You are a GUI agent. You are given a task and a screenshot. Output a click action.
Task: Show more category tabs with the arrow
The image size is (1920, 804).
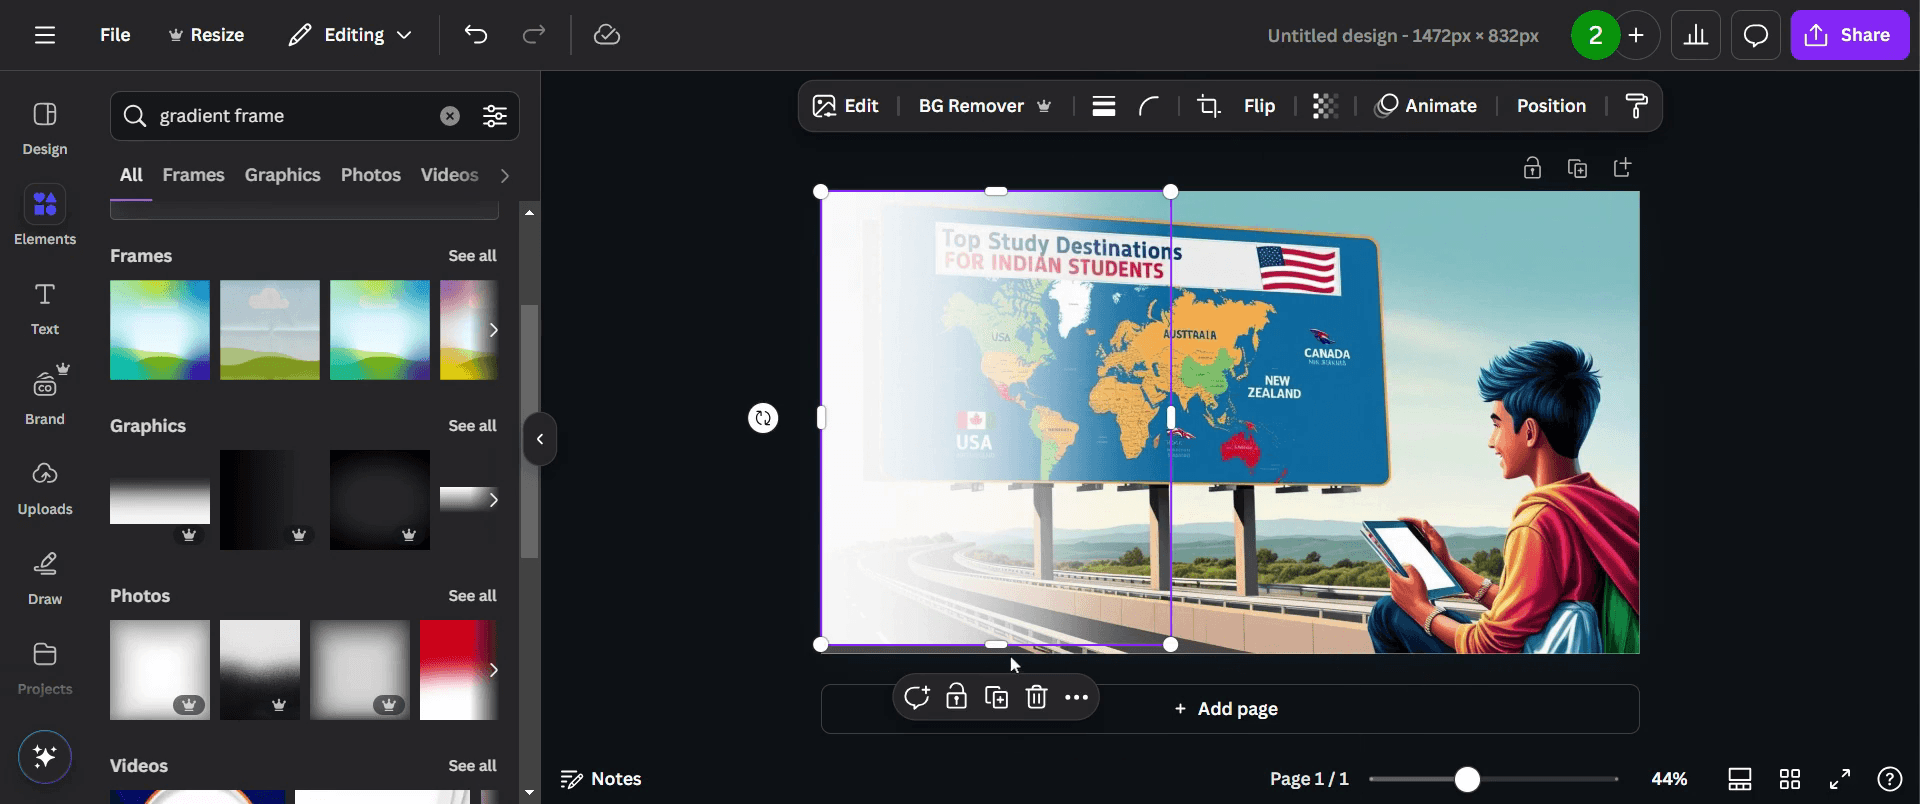[505, 176]
